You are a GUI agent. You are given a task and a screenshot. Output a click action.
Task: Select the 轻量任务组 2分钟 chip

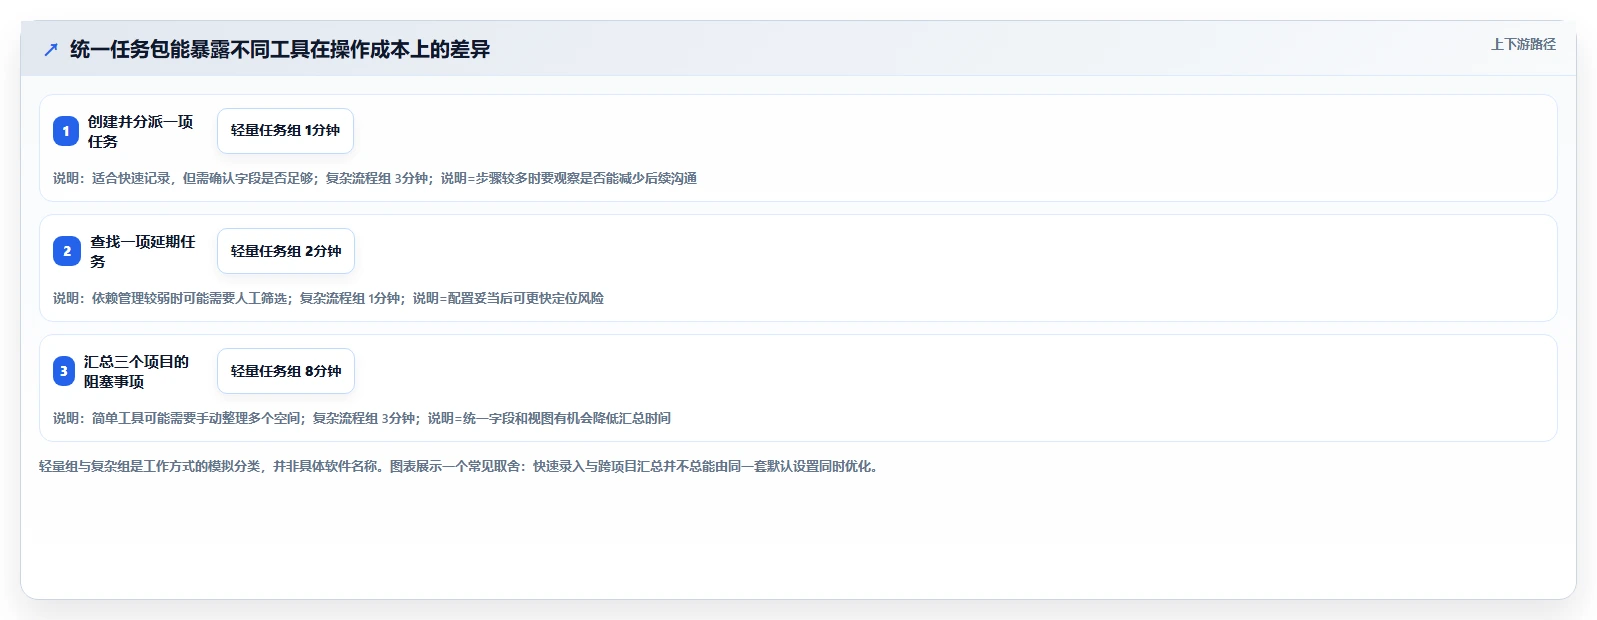click(286, 251)
